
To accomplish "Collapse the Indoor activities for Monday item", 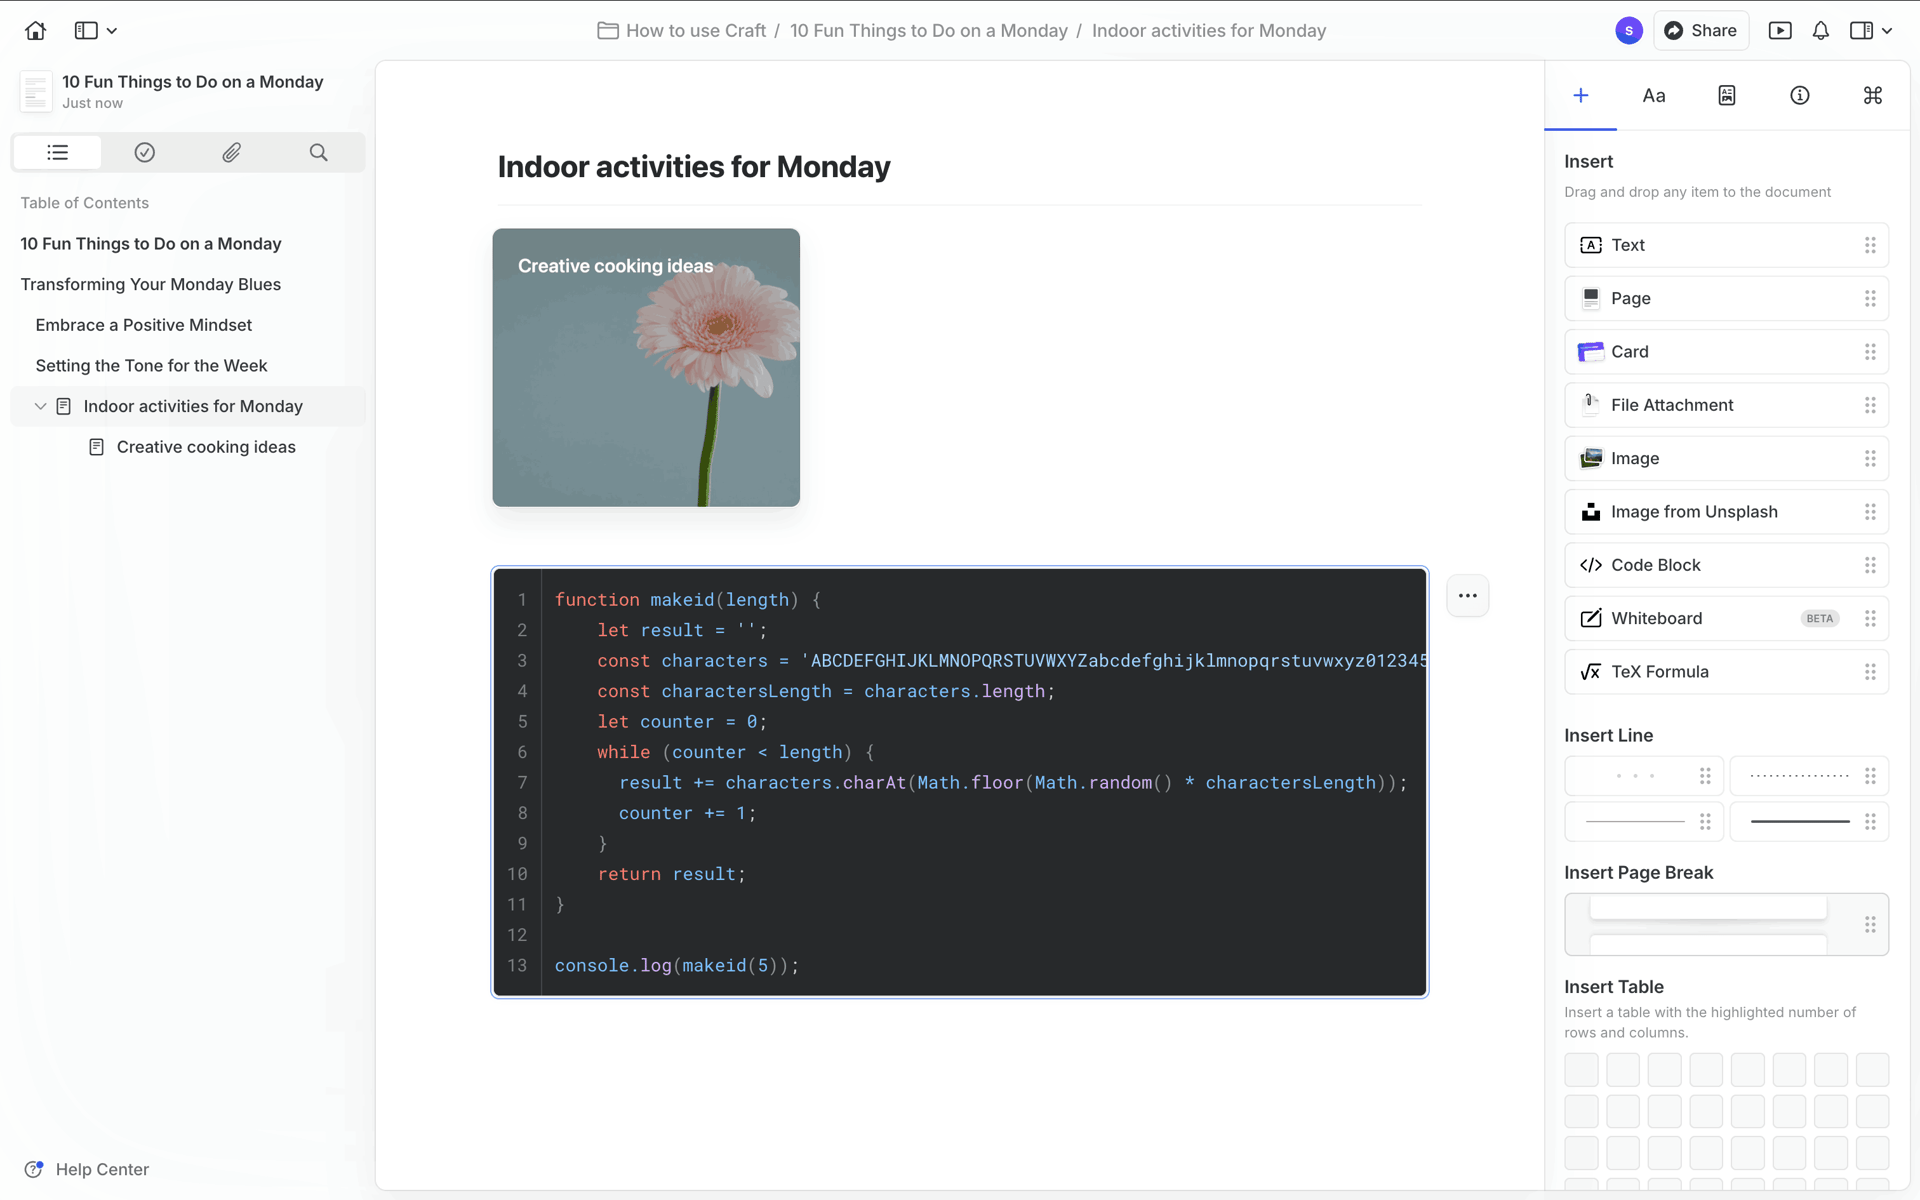I will (x=40, y=406).
